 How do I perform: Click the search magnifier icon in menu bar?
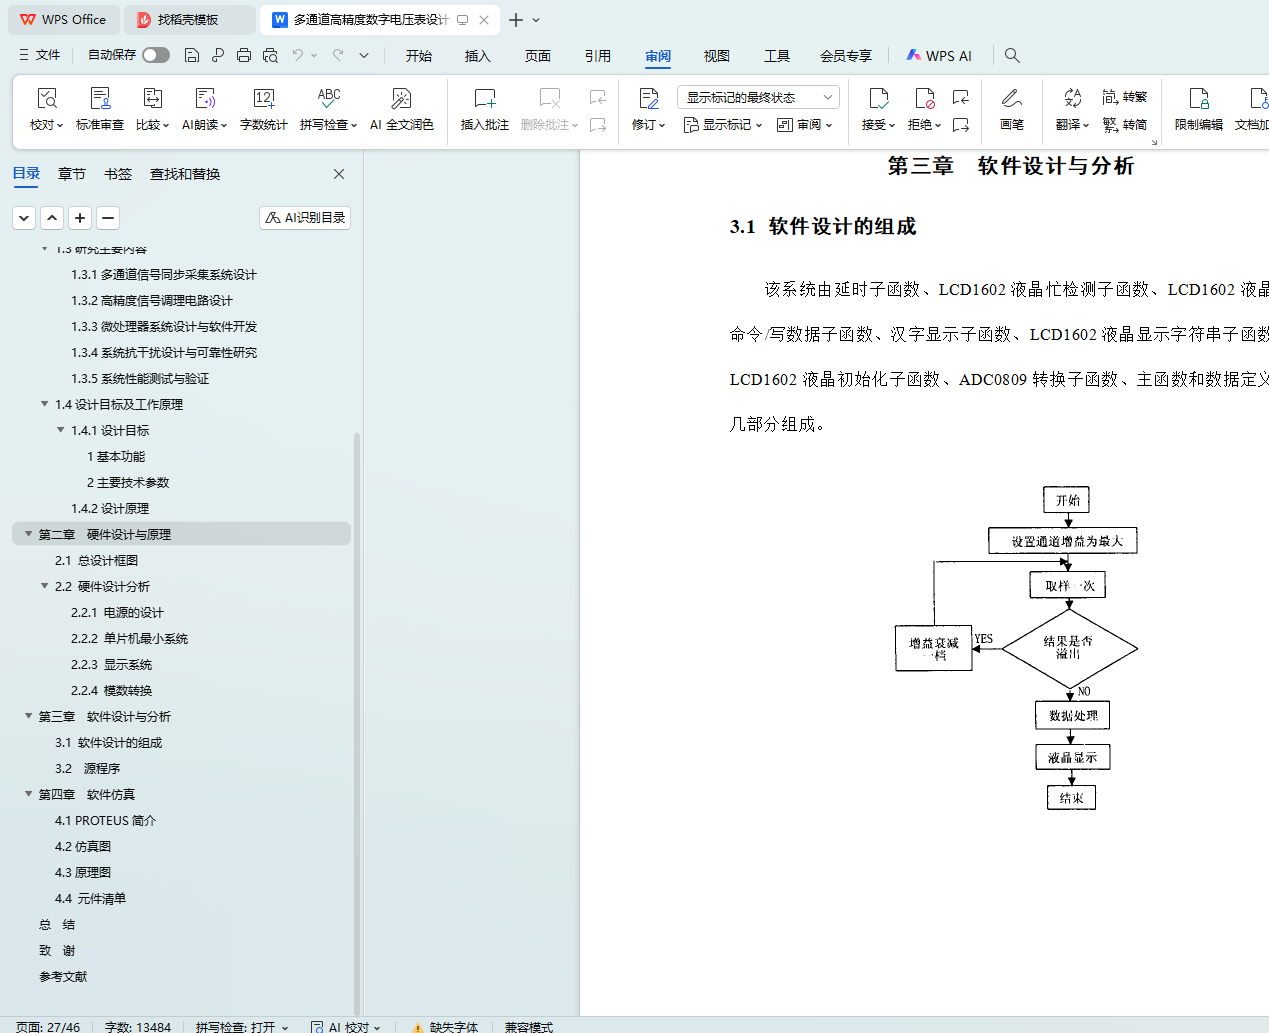tap(1012, 56)
